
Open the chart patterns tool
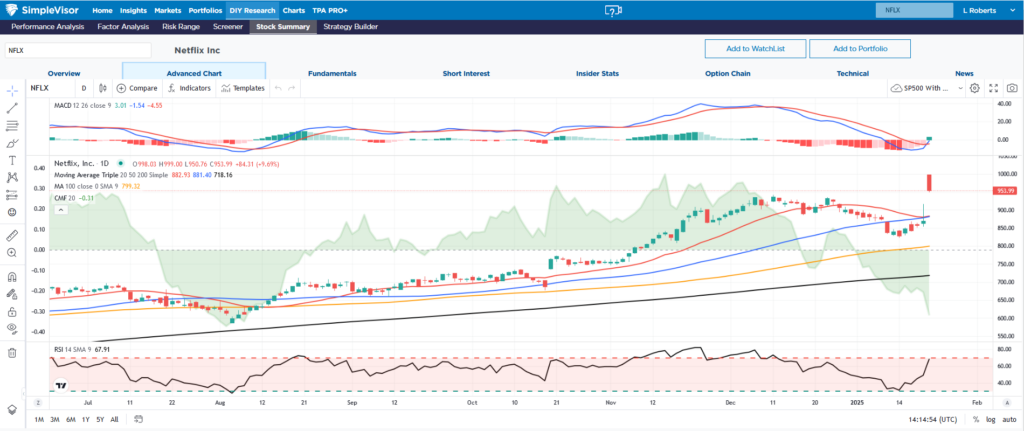click(x=12, y=177)
